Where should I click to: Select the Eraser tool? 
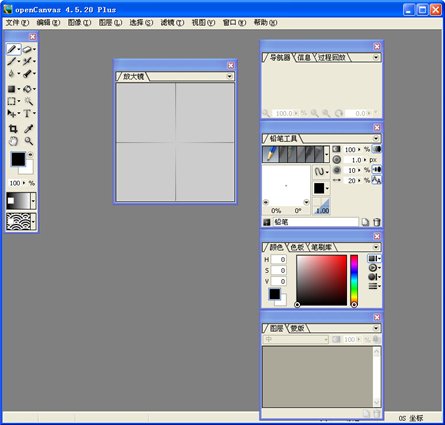point(27,49)
